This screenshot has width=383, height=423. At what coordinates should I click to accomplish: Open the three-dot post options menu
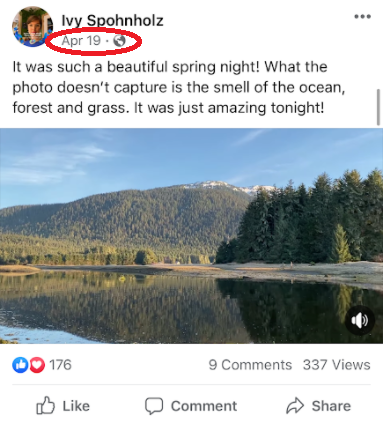[362, 17]
